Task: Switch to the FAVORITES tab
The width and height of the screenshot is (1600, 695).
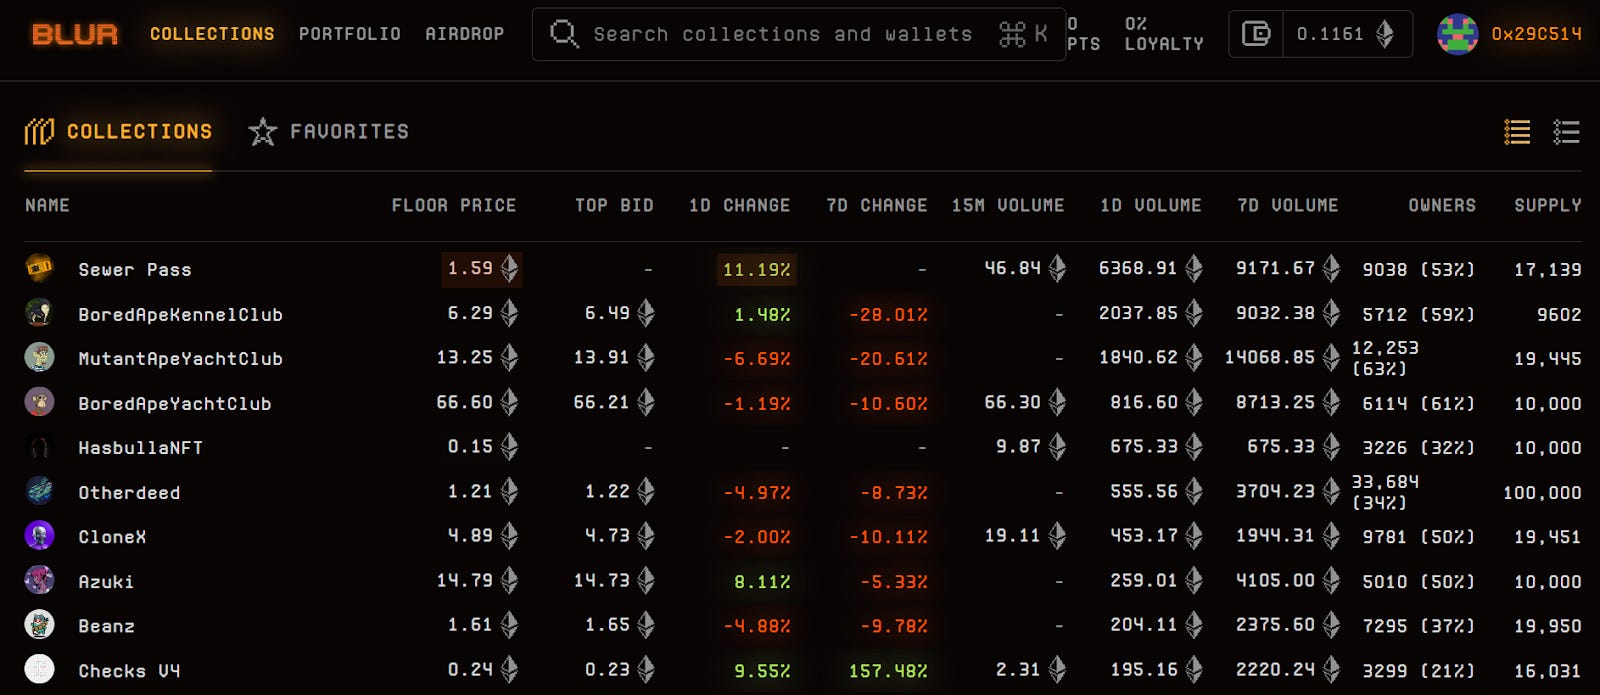Action: [329, 131]
